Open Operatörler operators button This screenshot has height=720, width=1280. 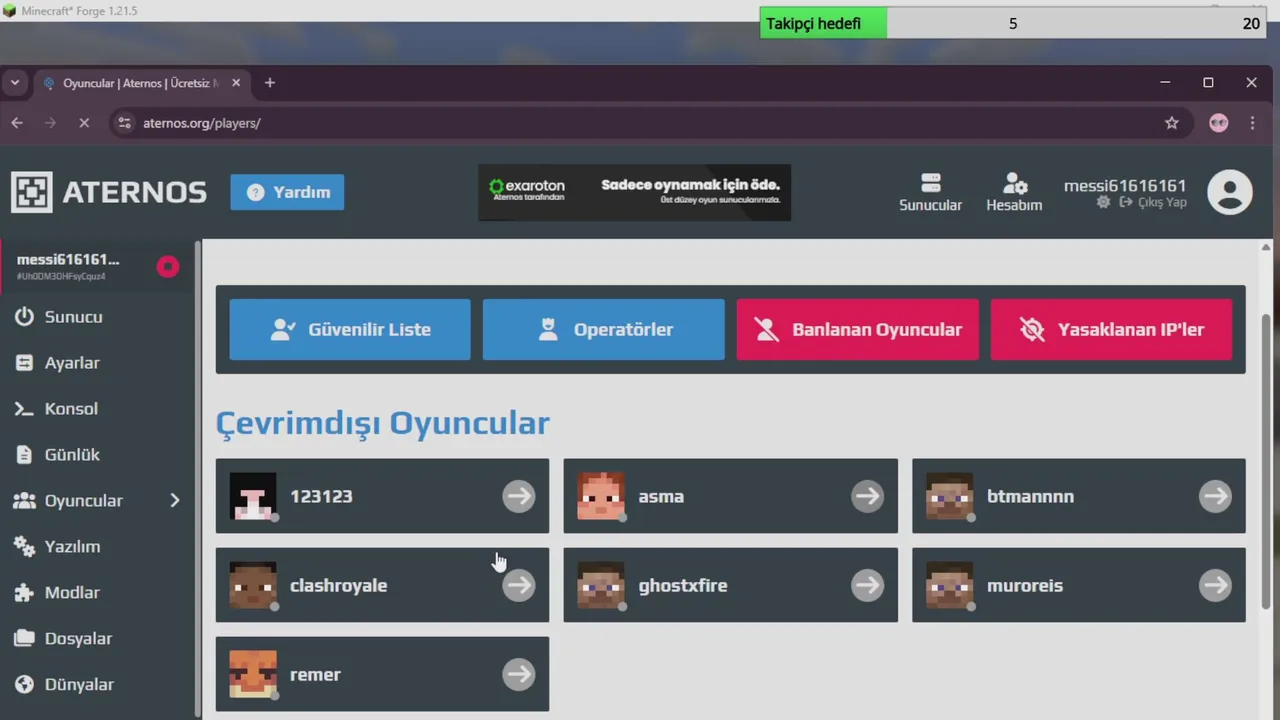[603, 329]
